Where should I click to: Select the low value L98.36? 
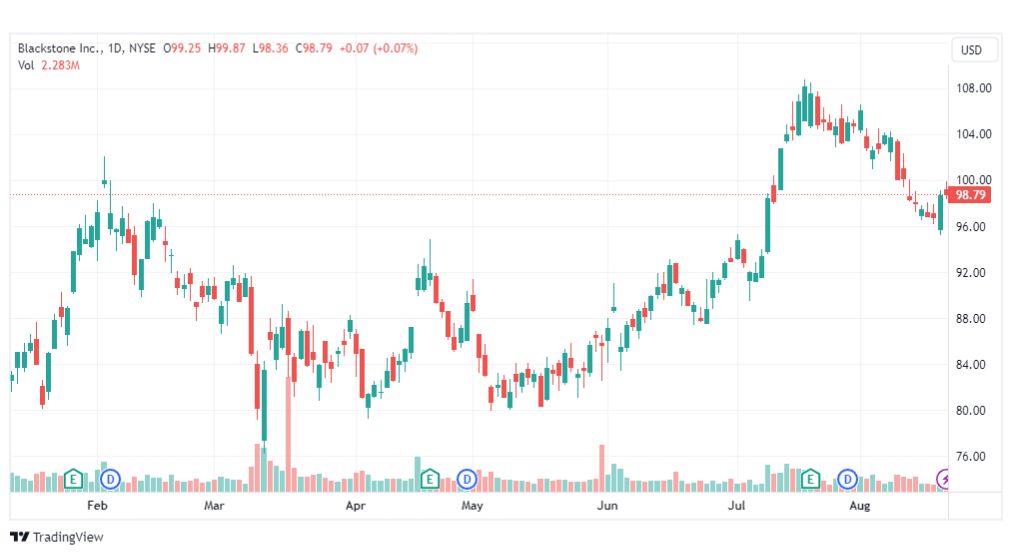coord(270,48)
